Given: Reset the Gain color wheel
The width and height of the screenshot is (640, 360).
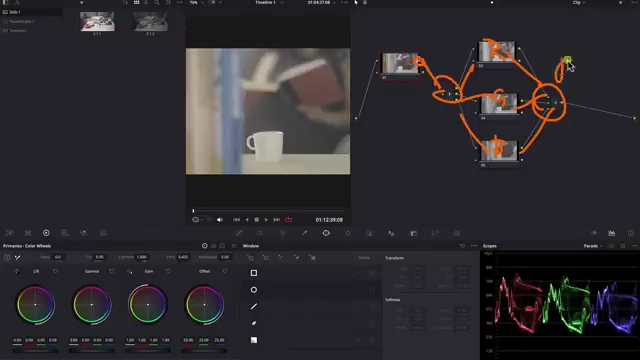Looking at the screenshot, I should point(168,271).
